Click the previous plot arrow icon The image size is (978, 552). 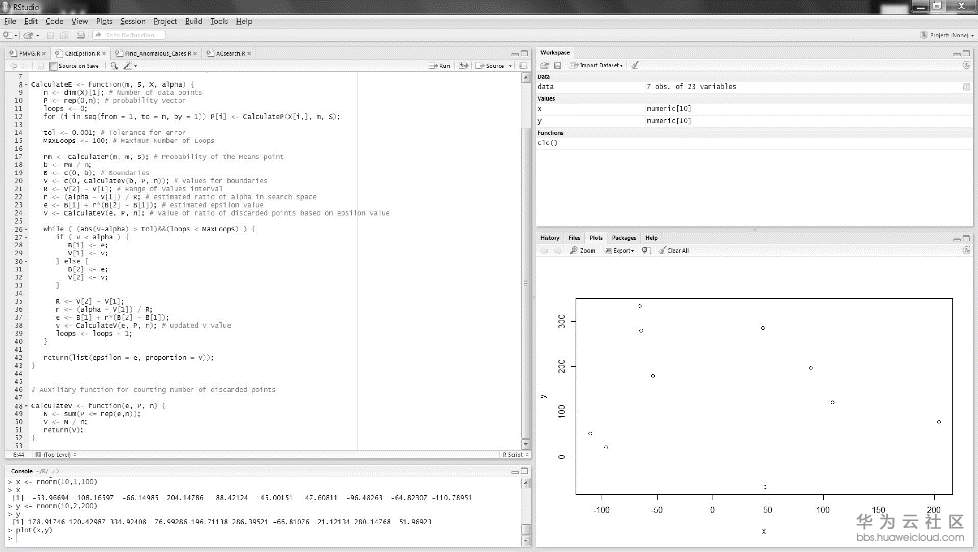[545, 251]
